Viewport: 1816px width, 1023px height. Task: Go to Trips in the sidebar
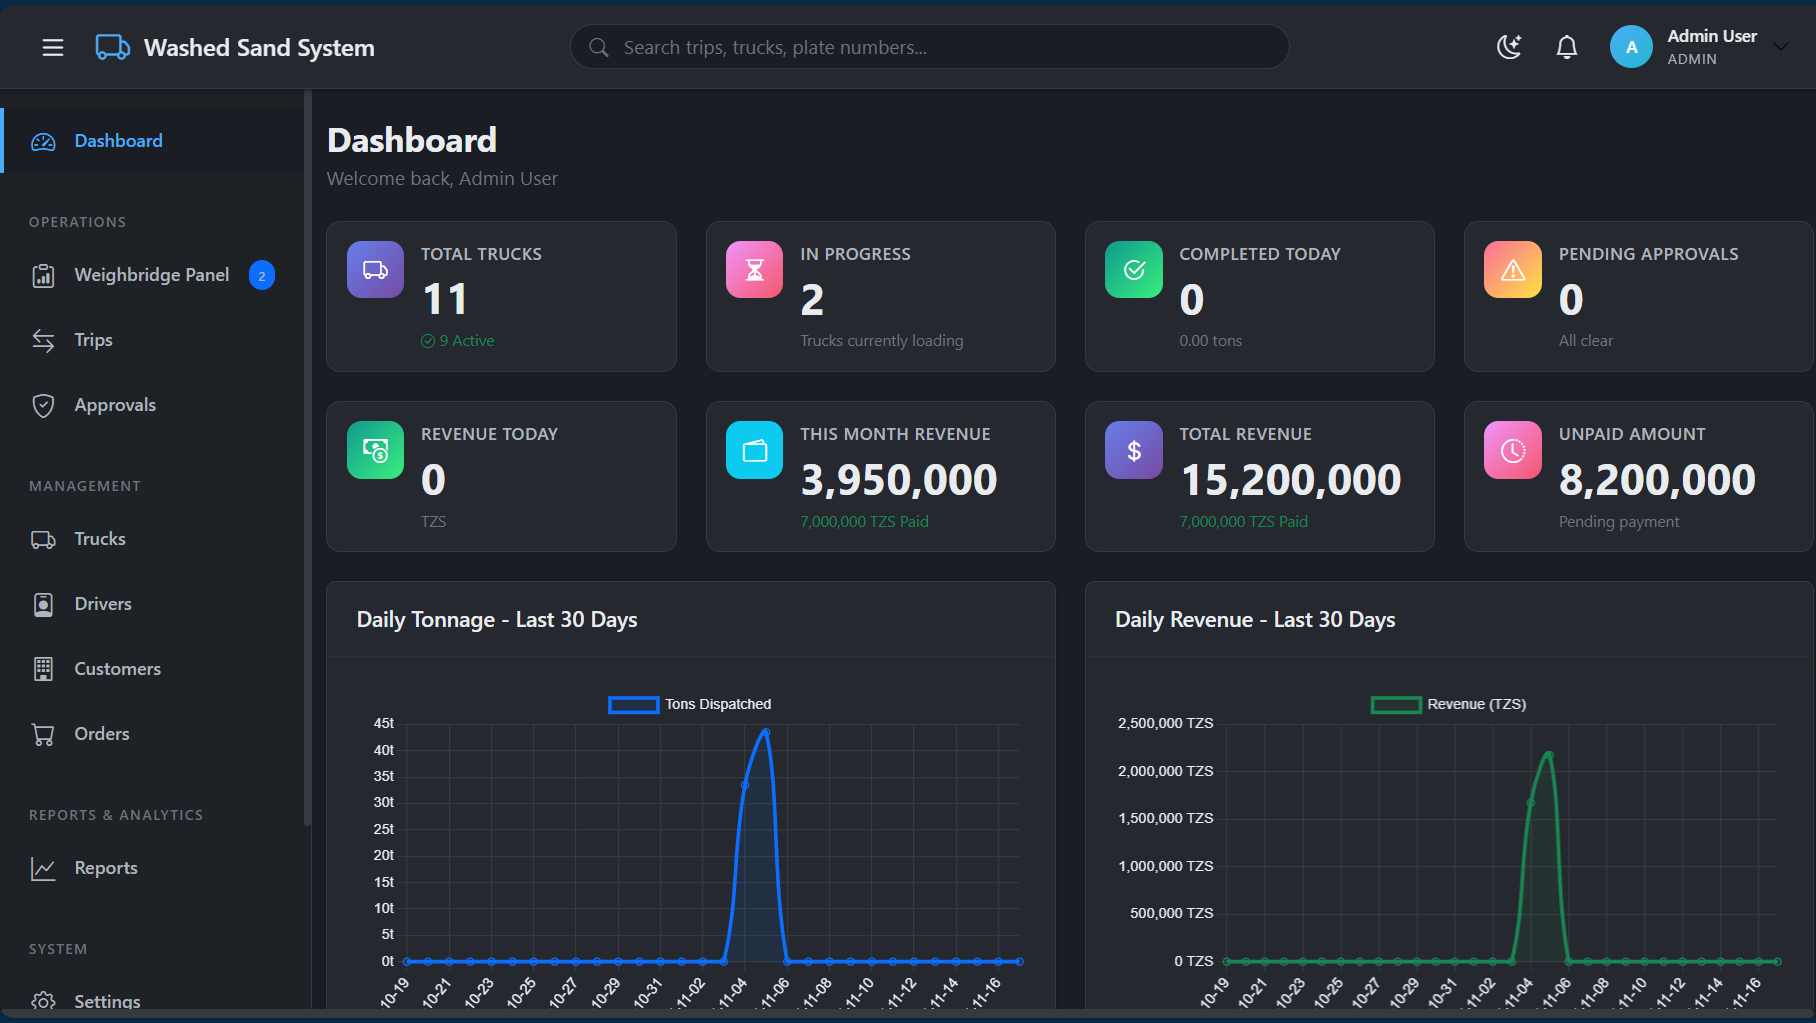pos(93,340)
